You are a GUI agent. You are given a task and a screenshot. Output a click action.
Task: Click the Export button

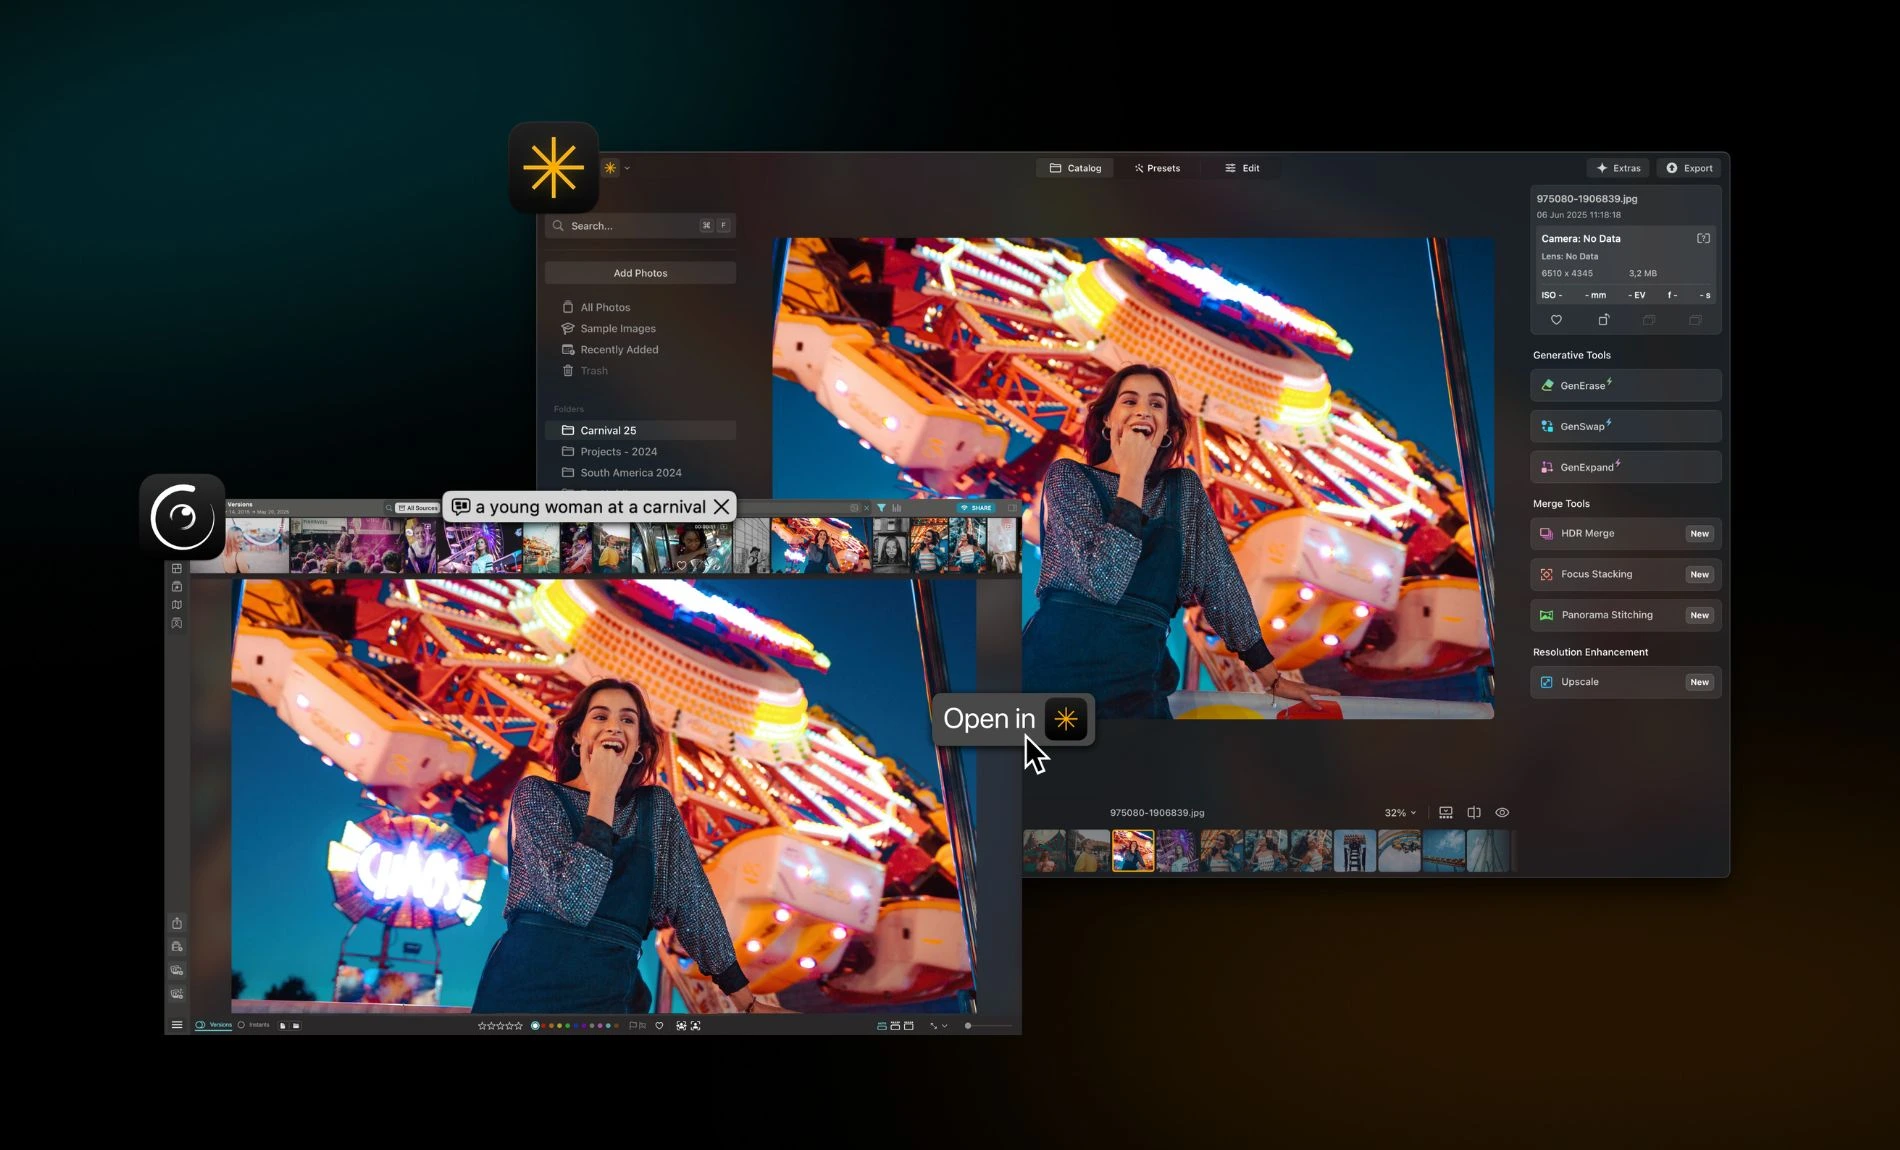pos(1689,168)
